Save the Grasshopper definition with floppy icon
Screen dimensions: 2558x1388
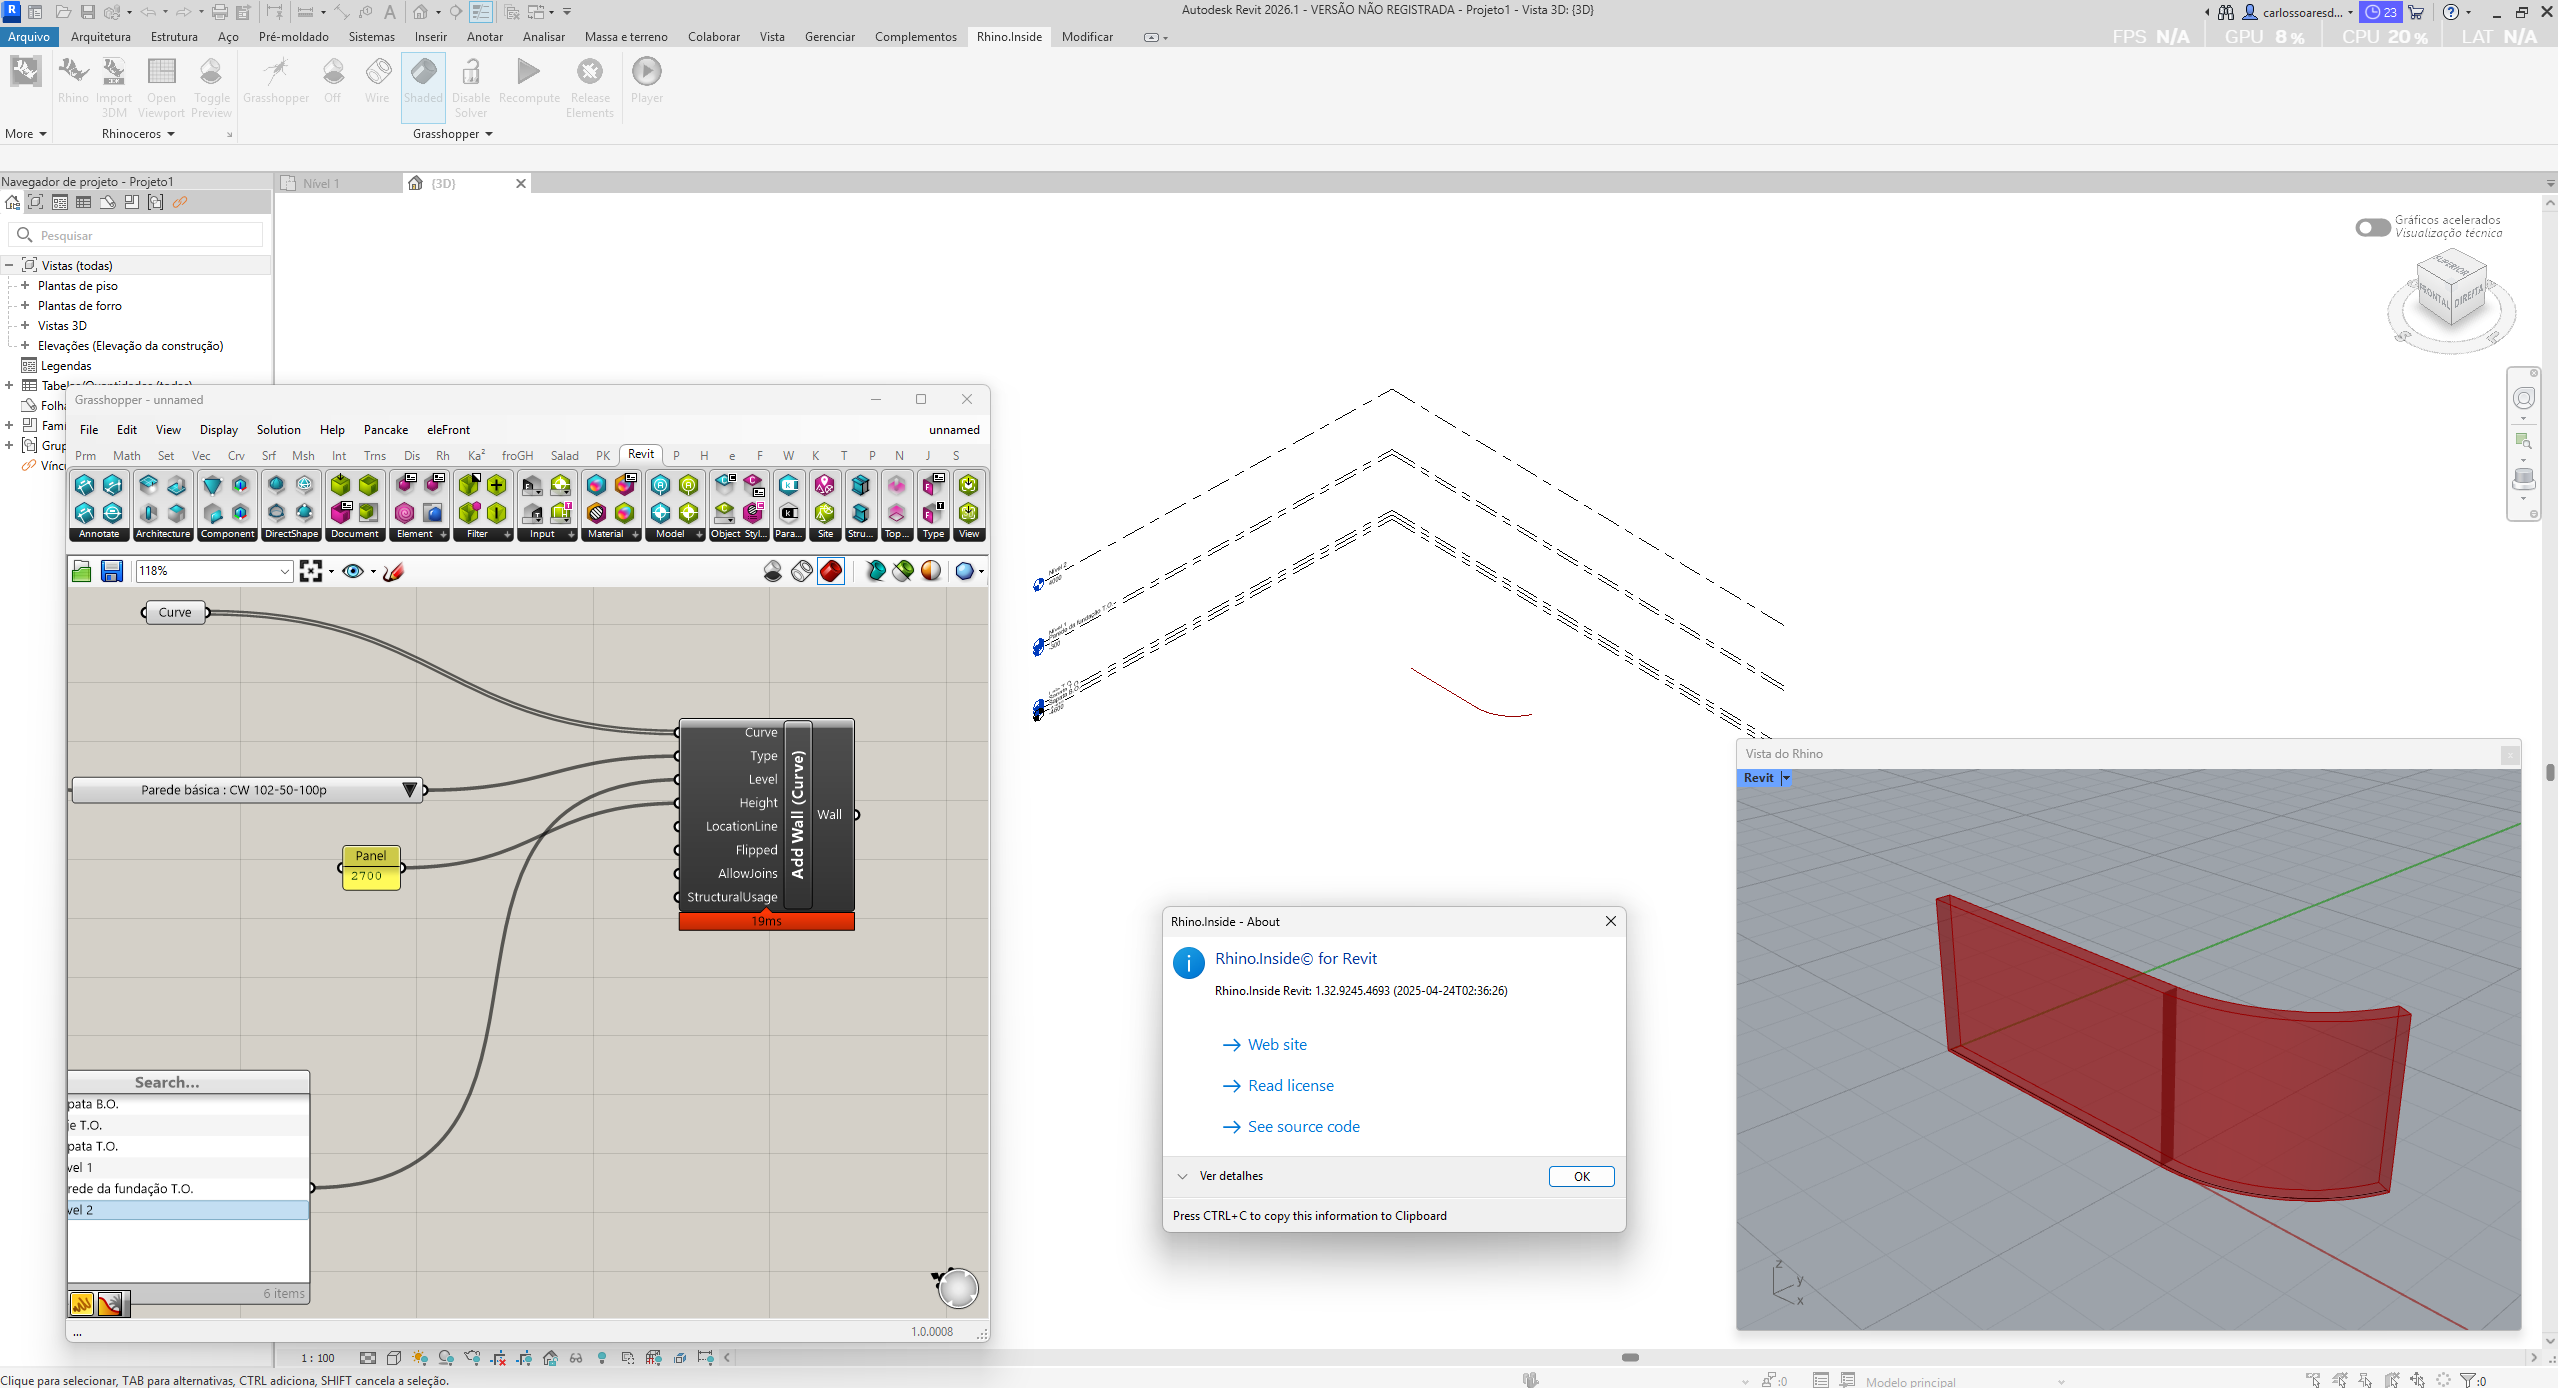pyautogui.click(x=111, y=571)
